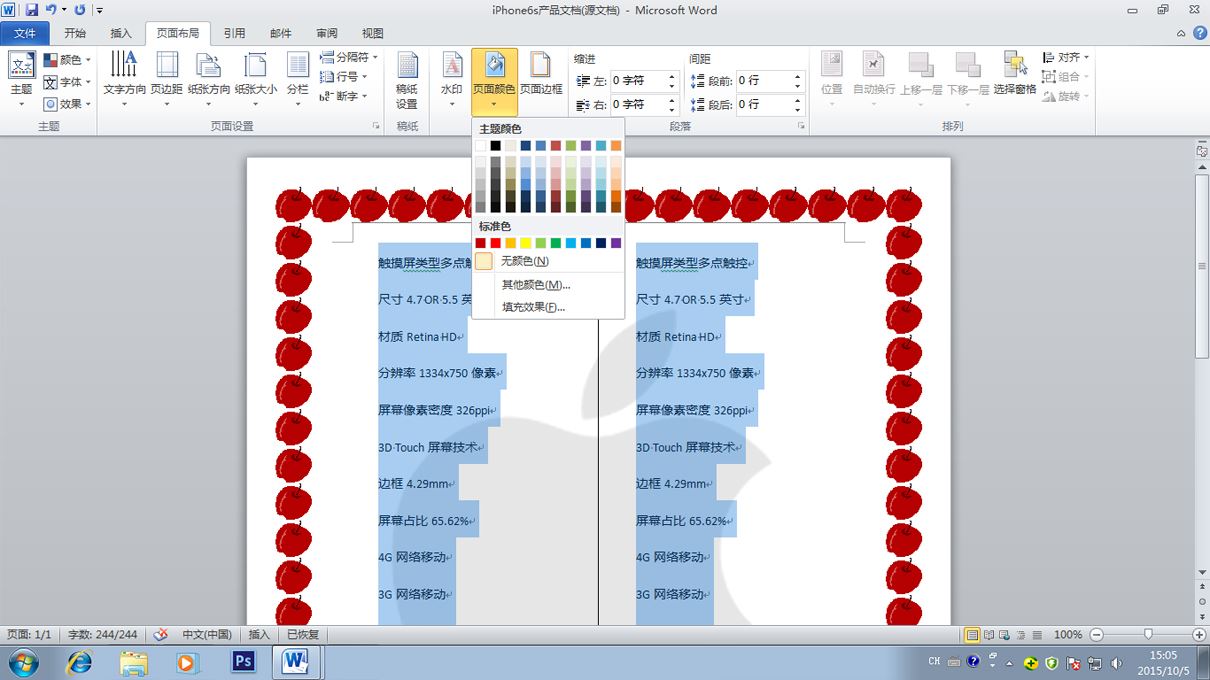Pick the black theme color swatch
The width and height of the screenshot is (1210, 680).
496,146
